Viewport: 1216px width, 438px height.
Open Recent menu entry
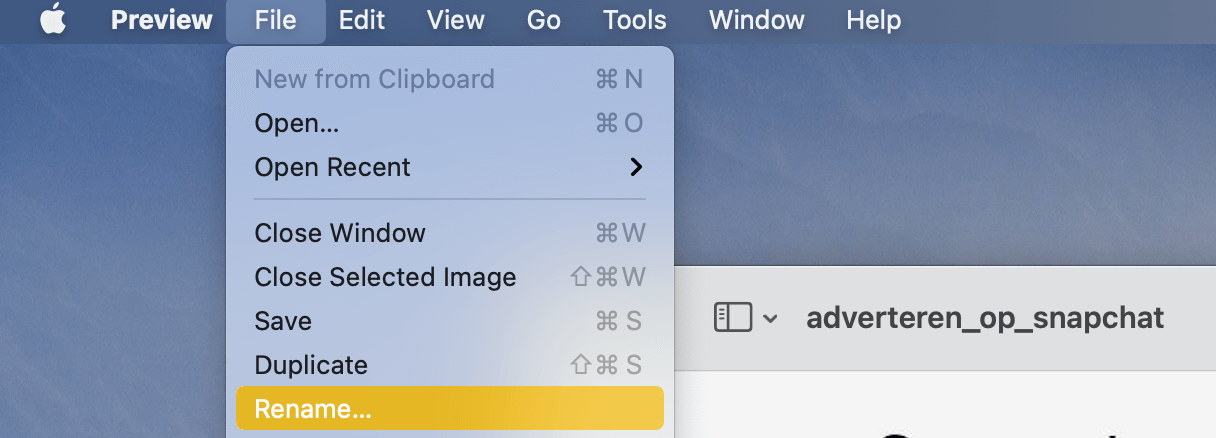pyautogui.click(x=449, y=167)
